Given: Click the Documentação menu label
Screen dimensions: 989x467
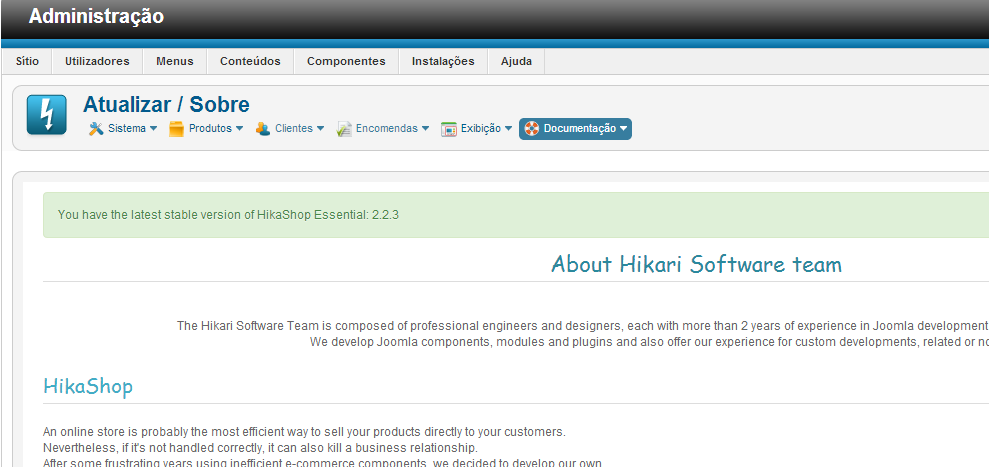Looking at the screenshot, I should pos(580,129).
